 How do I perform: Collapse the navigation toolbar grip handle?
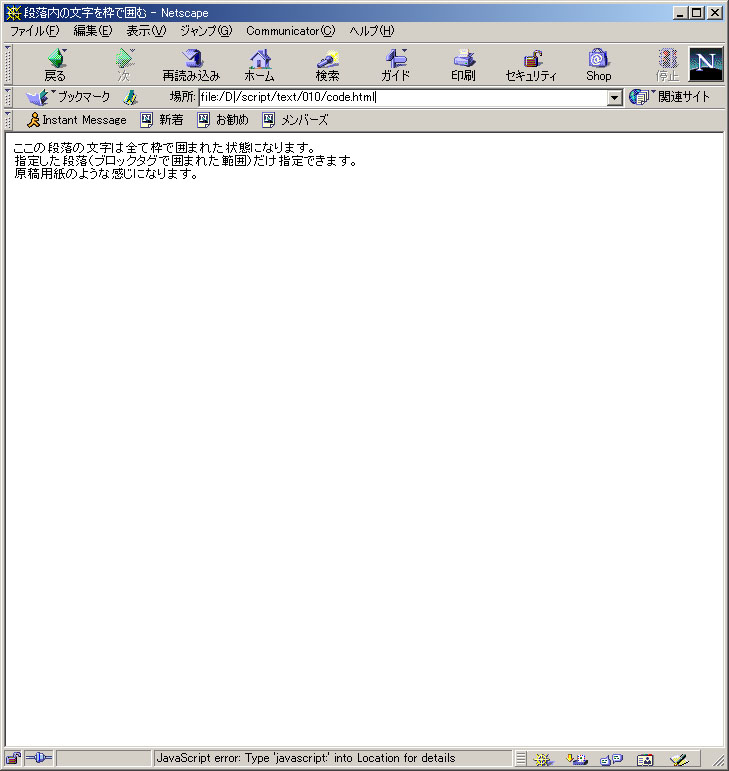click(x=8, y=64)
